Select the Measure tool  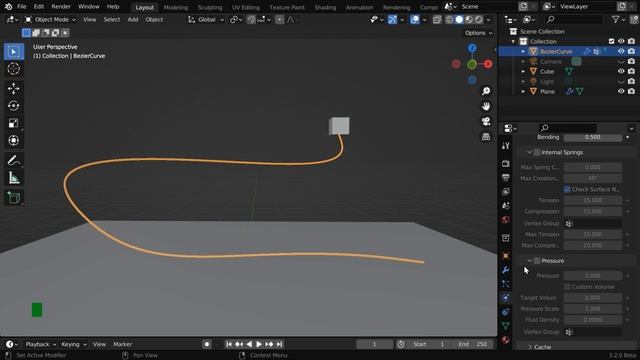click(13, 178)
